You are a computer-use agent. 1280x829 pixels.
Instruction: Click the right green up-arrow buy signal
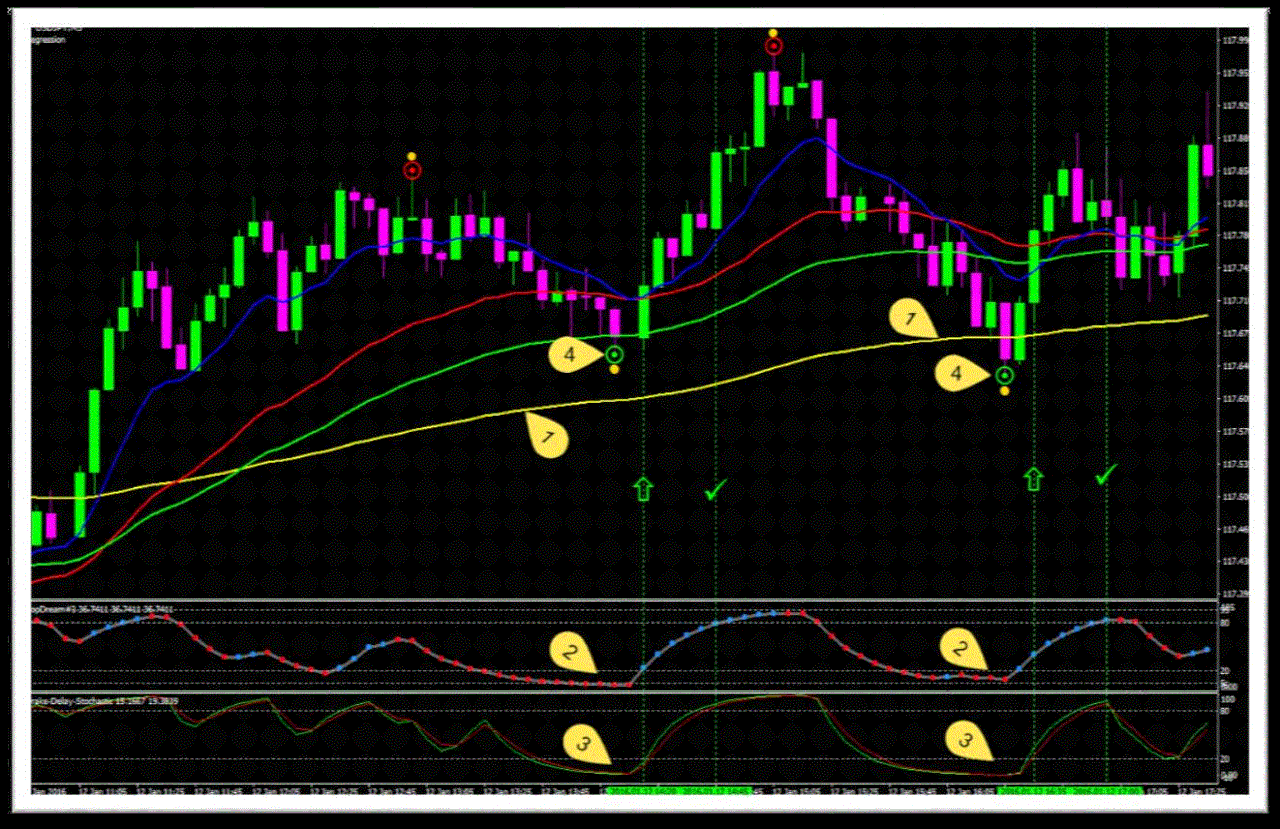coord(1032,477)
